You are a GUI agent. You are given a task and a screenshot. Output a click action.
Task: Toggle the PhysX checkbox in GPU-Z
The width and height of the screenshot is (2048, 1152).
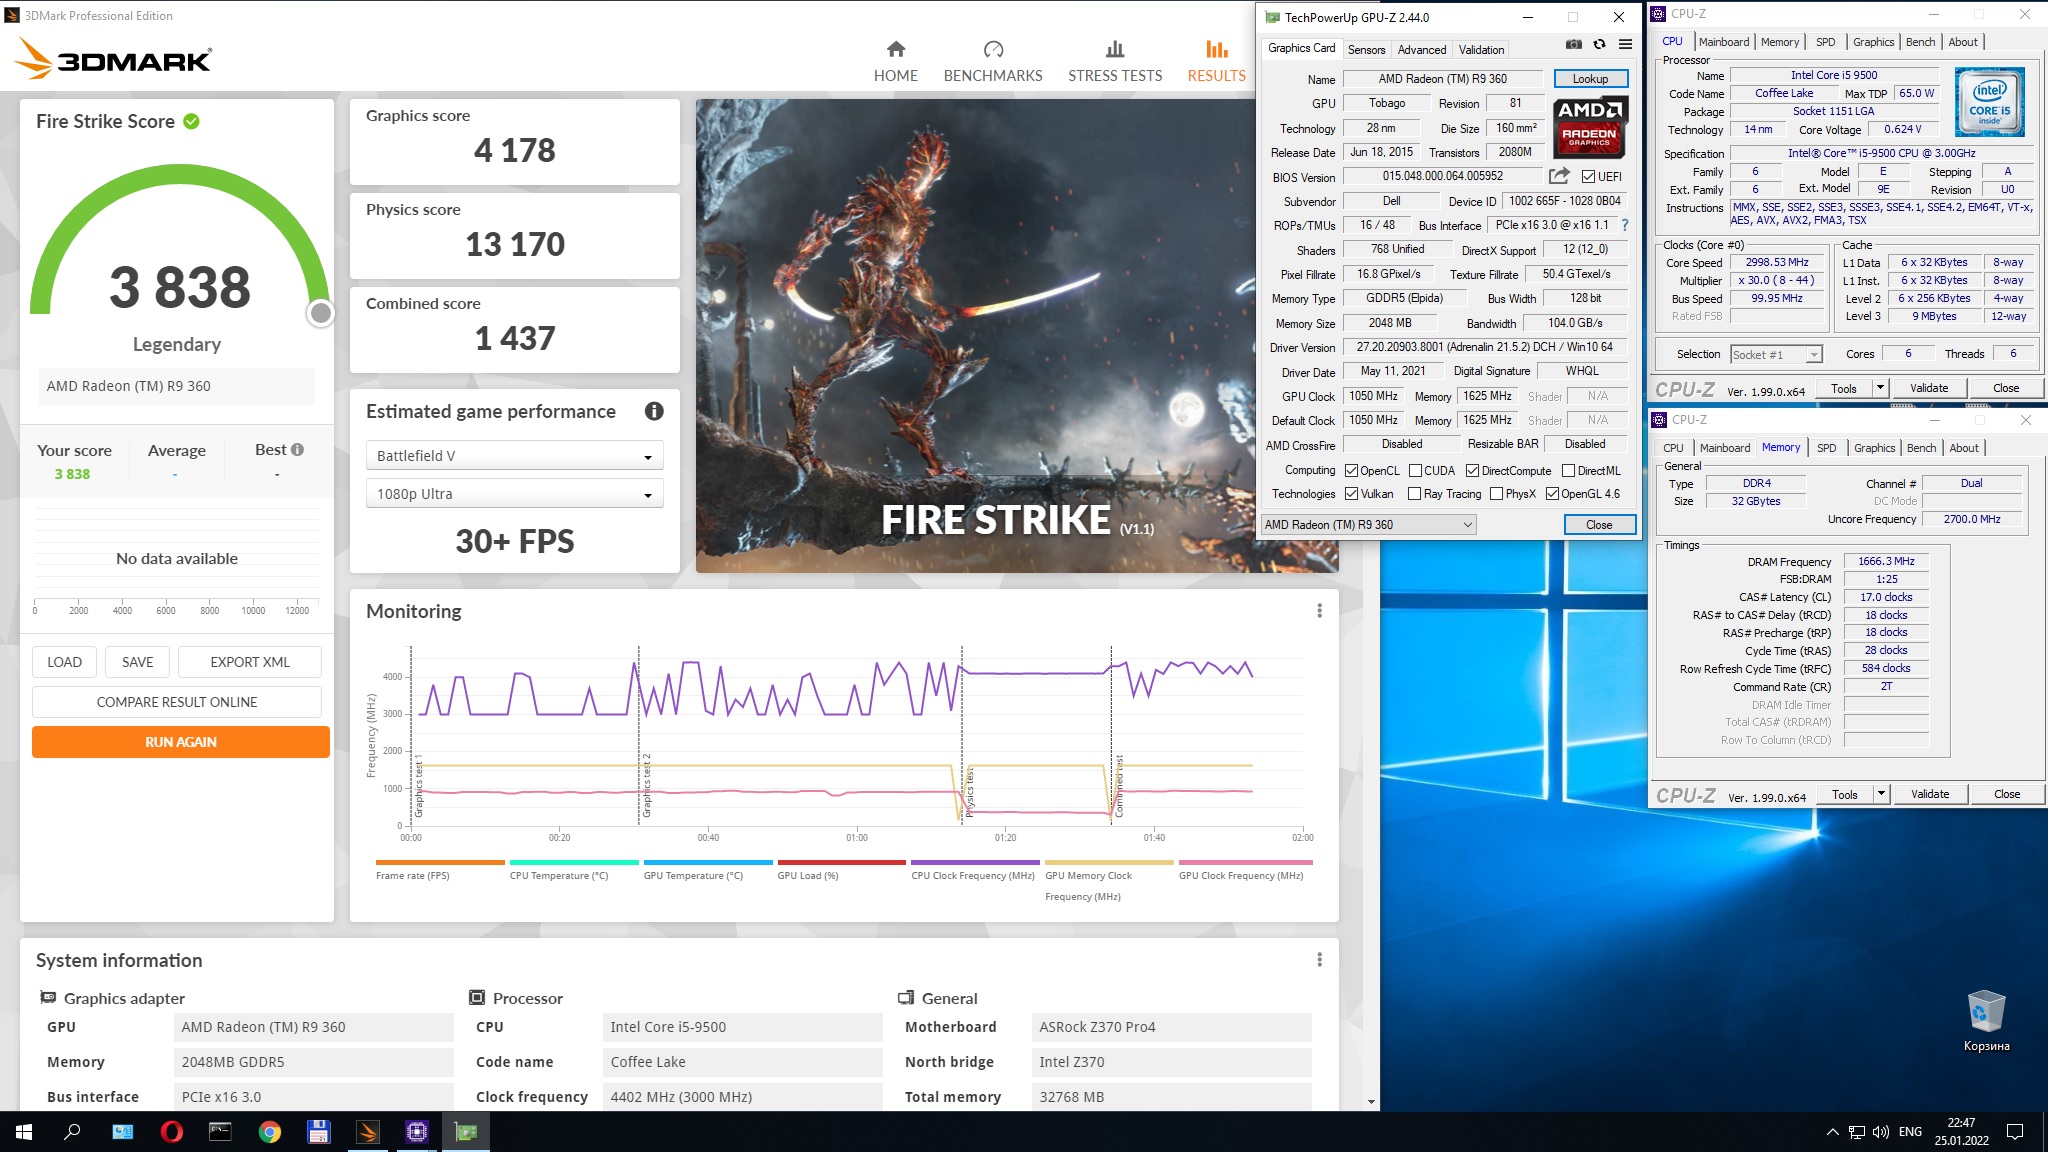pos(1496,494)
